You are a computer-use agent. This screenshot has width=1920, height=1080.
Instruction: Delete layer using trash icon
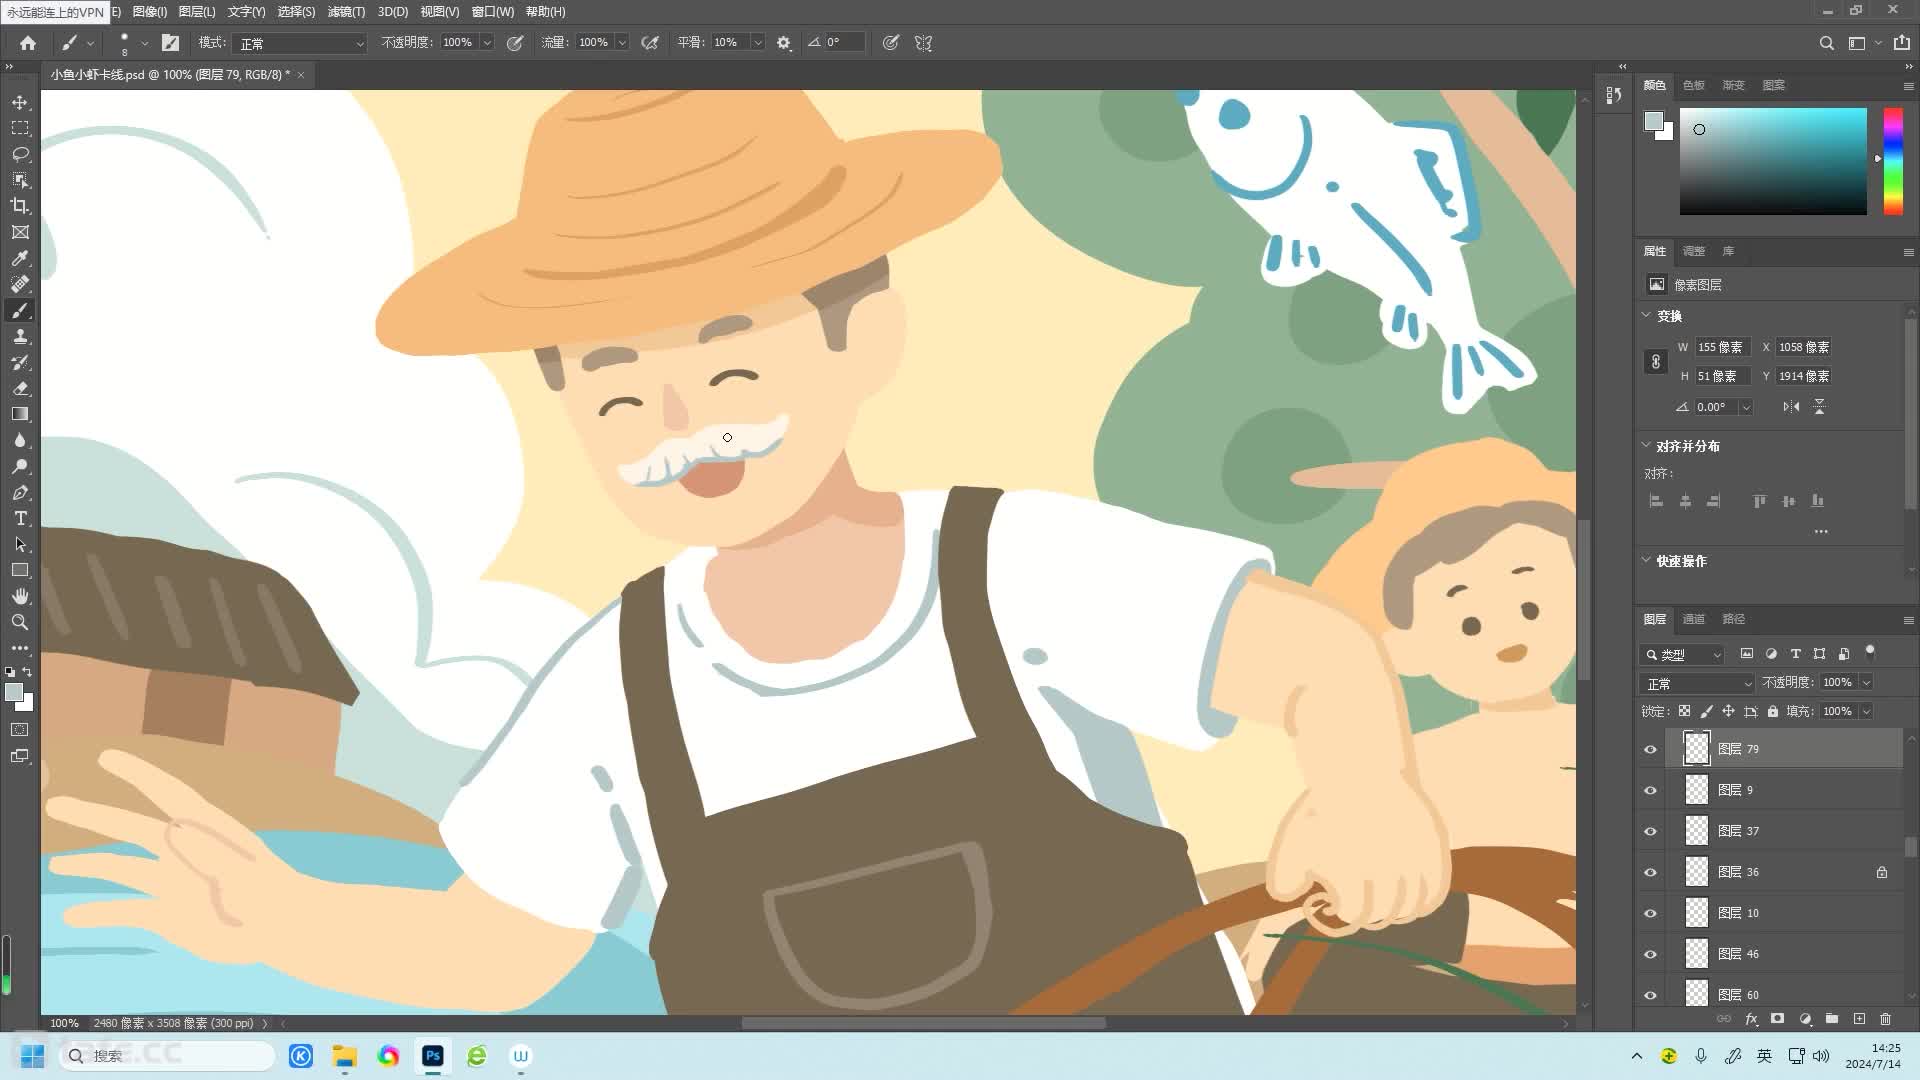(x=1886, y=1019)
